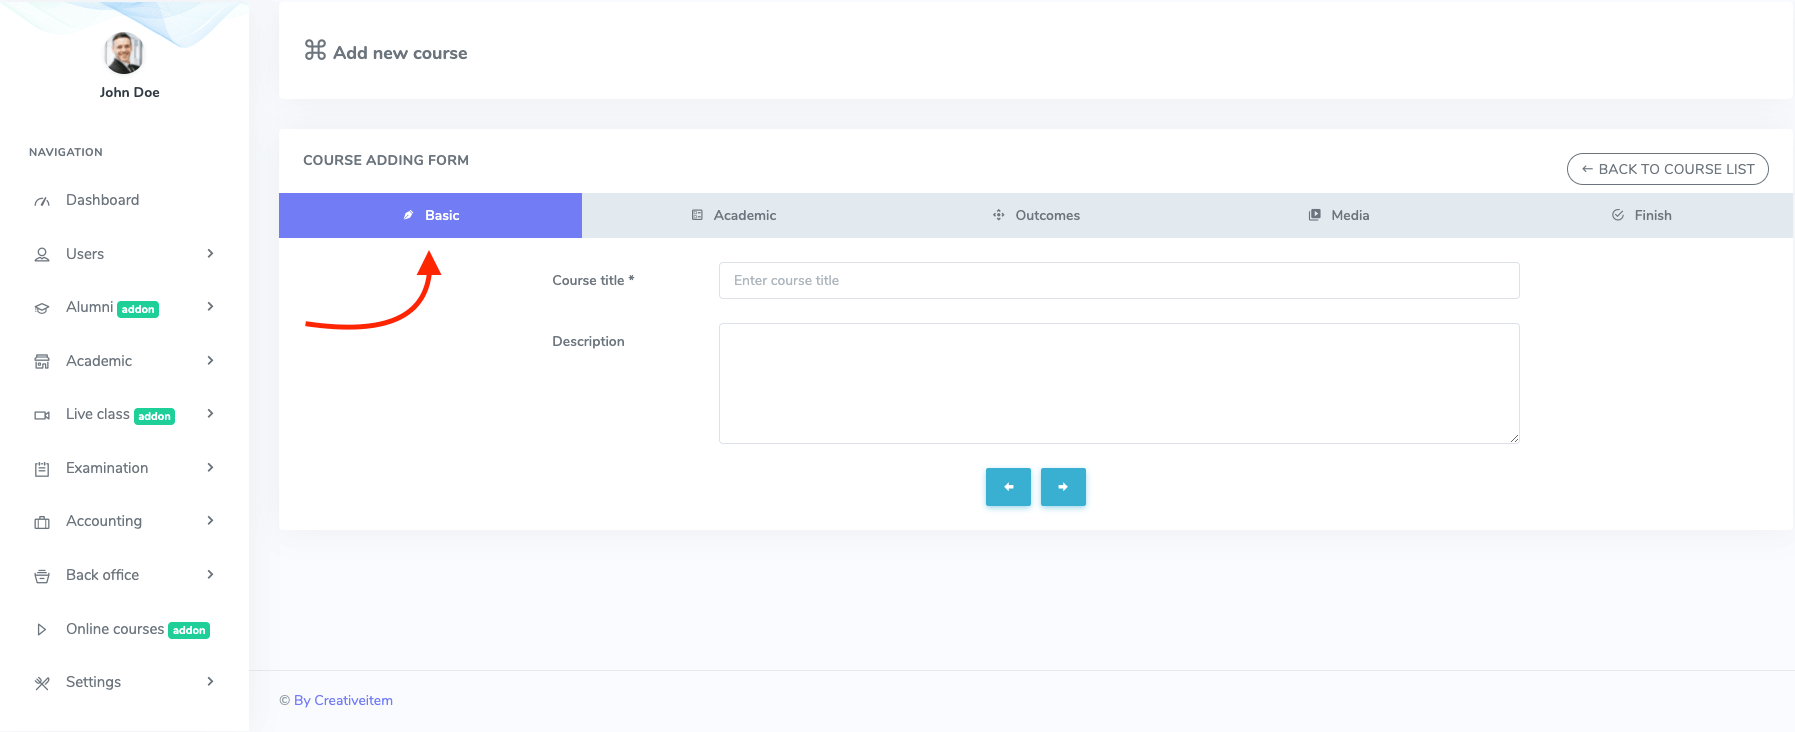This screenshot has height=732, width=1795.
Task: Expand the Settings submenu chevron
Action: pyautogui.click(x=210, y=682)
